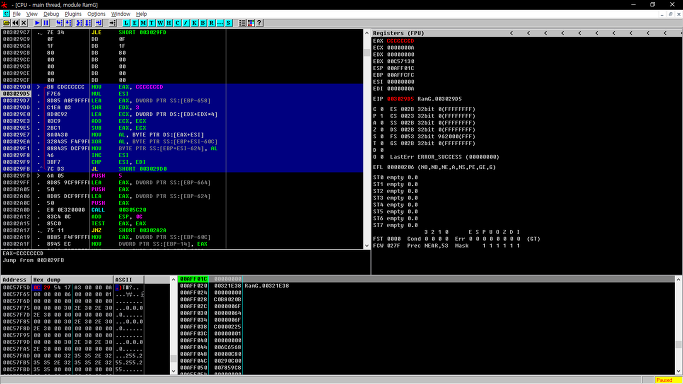Viewport: 683px width, 384px height.
Task: Select the TEST EAX, EAX instruction
Action: pyautogui.click(x=182, y=223)
